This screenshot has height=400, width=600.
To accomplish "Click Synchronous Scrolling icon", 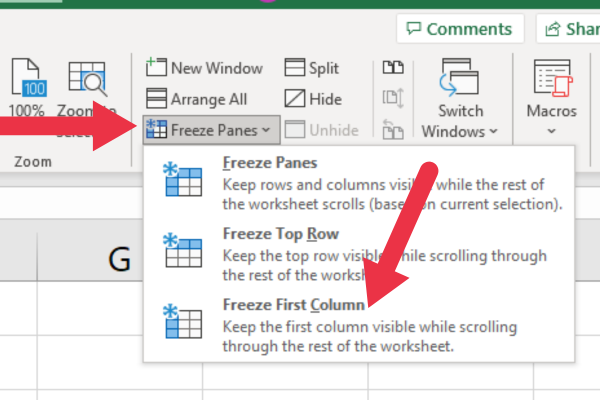I will (393, 98).
